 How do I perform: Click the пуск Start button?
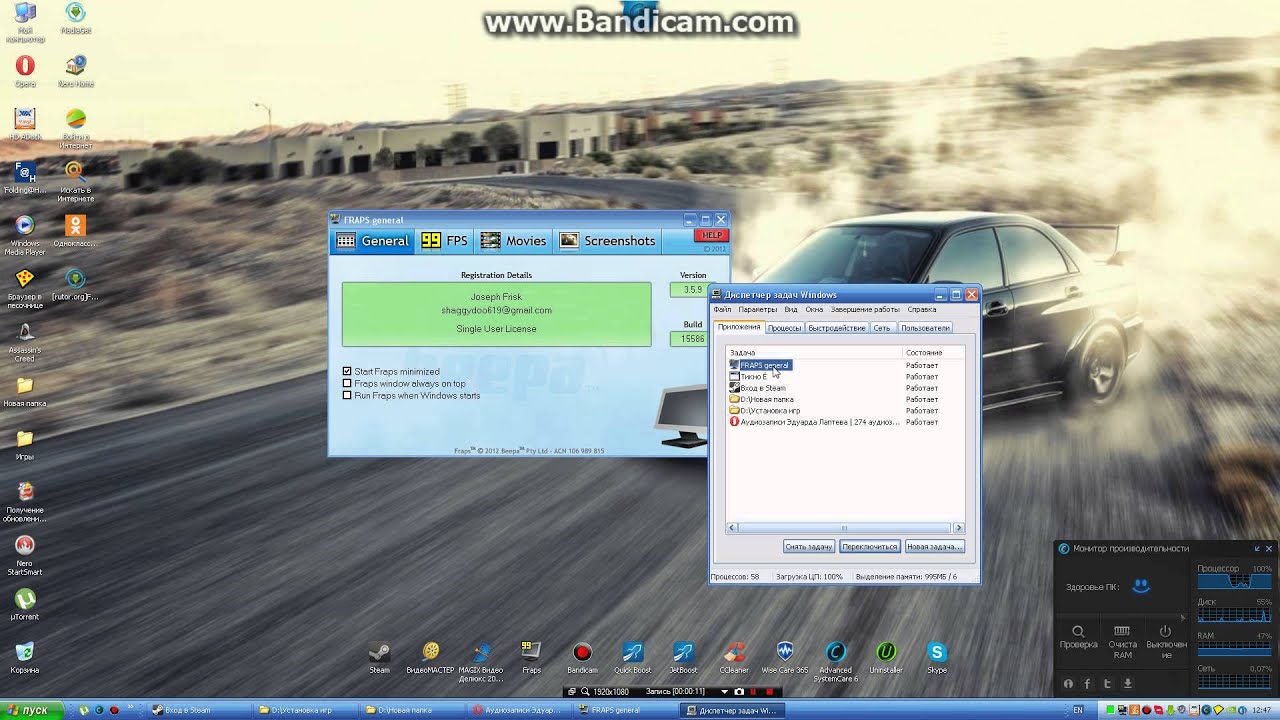coord(34,710)
